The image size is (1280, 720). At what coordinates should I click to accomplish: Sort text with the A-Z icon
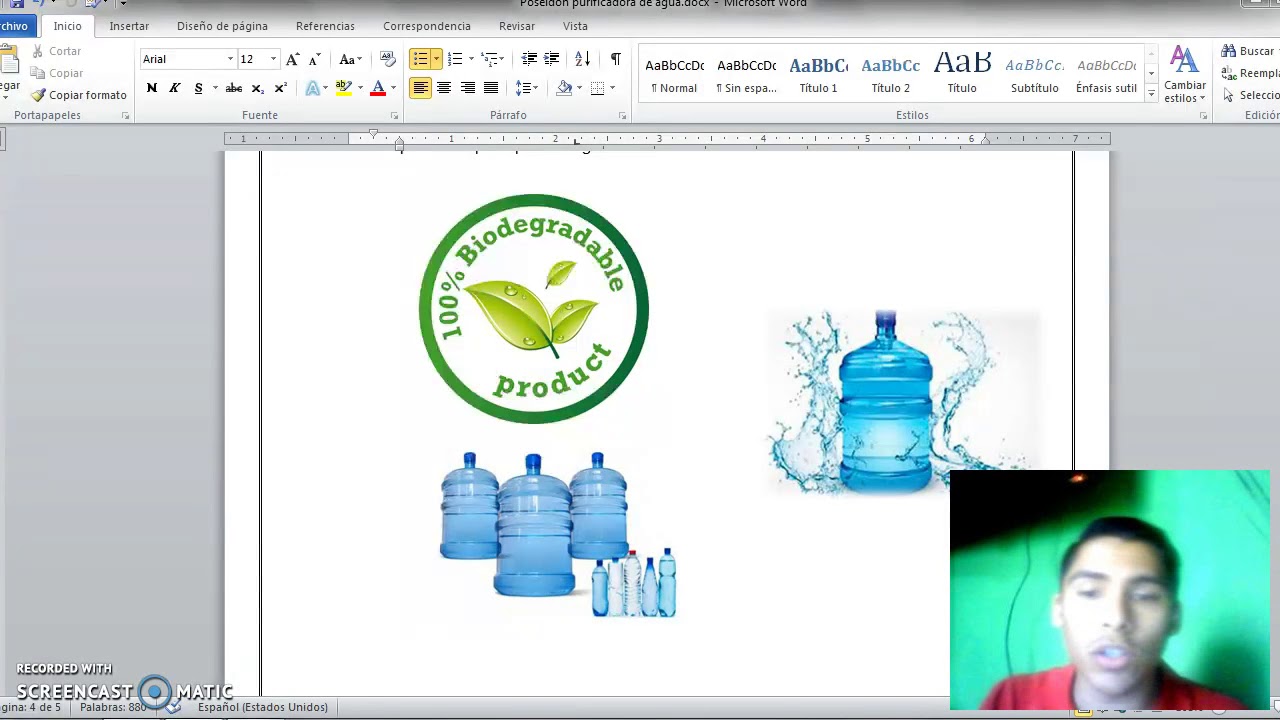pyautogui.click(x=583, y=59)
